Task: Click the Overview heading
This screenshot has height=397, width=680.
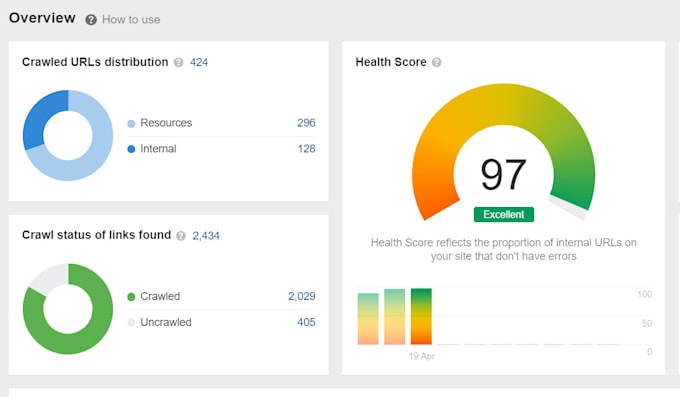Action: click(x=42, y=18)
